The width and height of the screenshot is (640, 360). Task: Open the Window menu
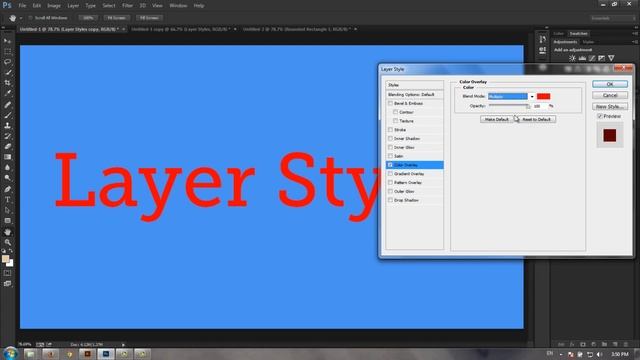tap(178, 6)
